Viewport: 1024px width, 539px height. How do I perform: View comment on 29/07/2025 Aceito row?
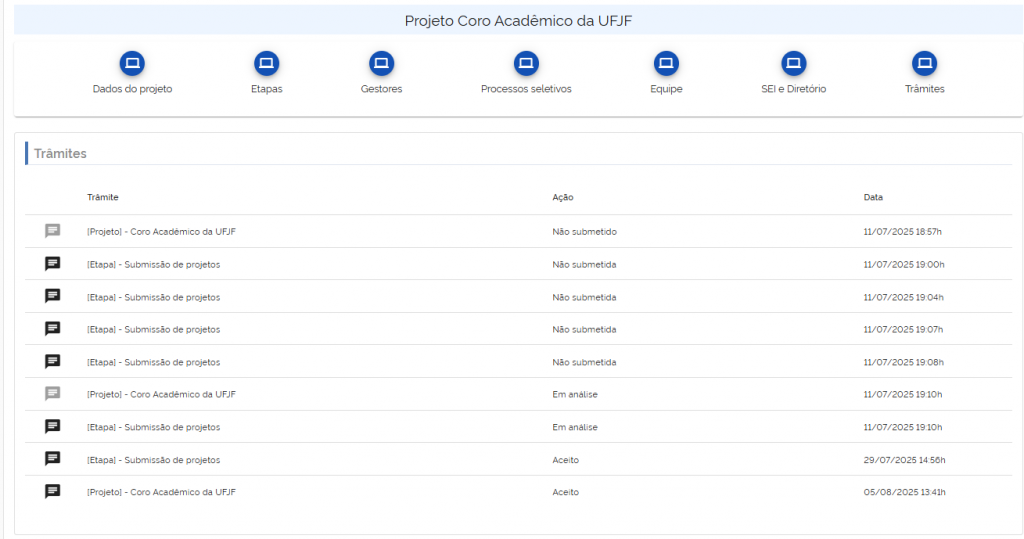[x=53, y=459]
